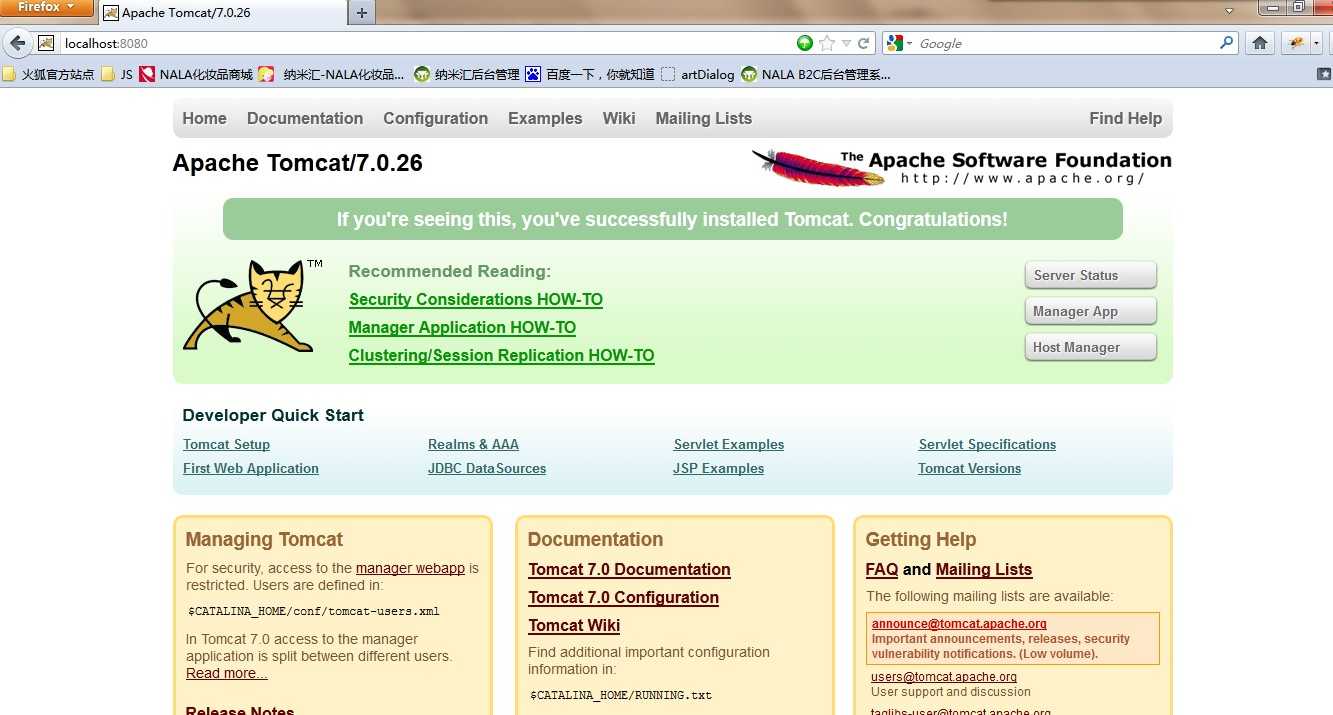The width and height of the screenshot is (1333, 715).
Task: Open Mailing Lists link under Getting Help
Action: [x=984, y=569]
